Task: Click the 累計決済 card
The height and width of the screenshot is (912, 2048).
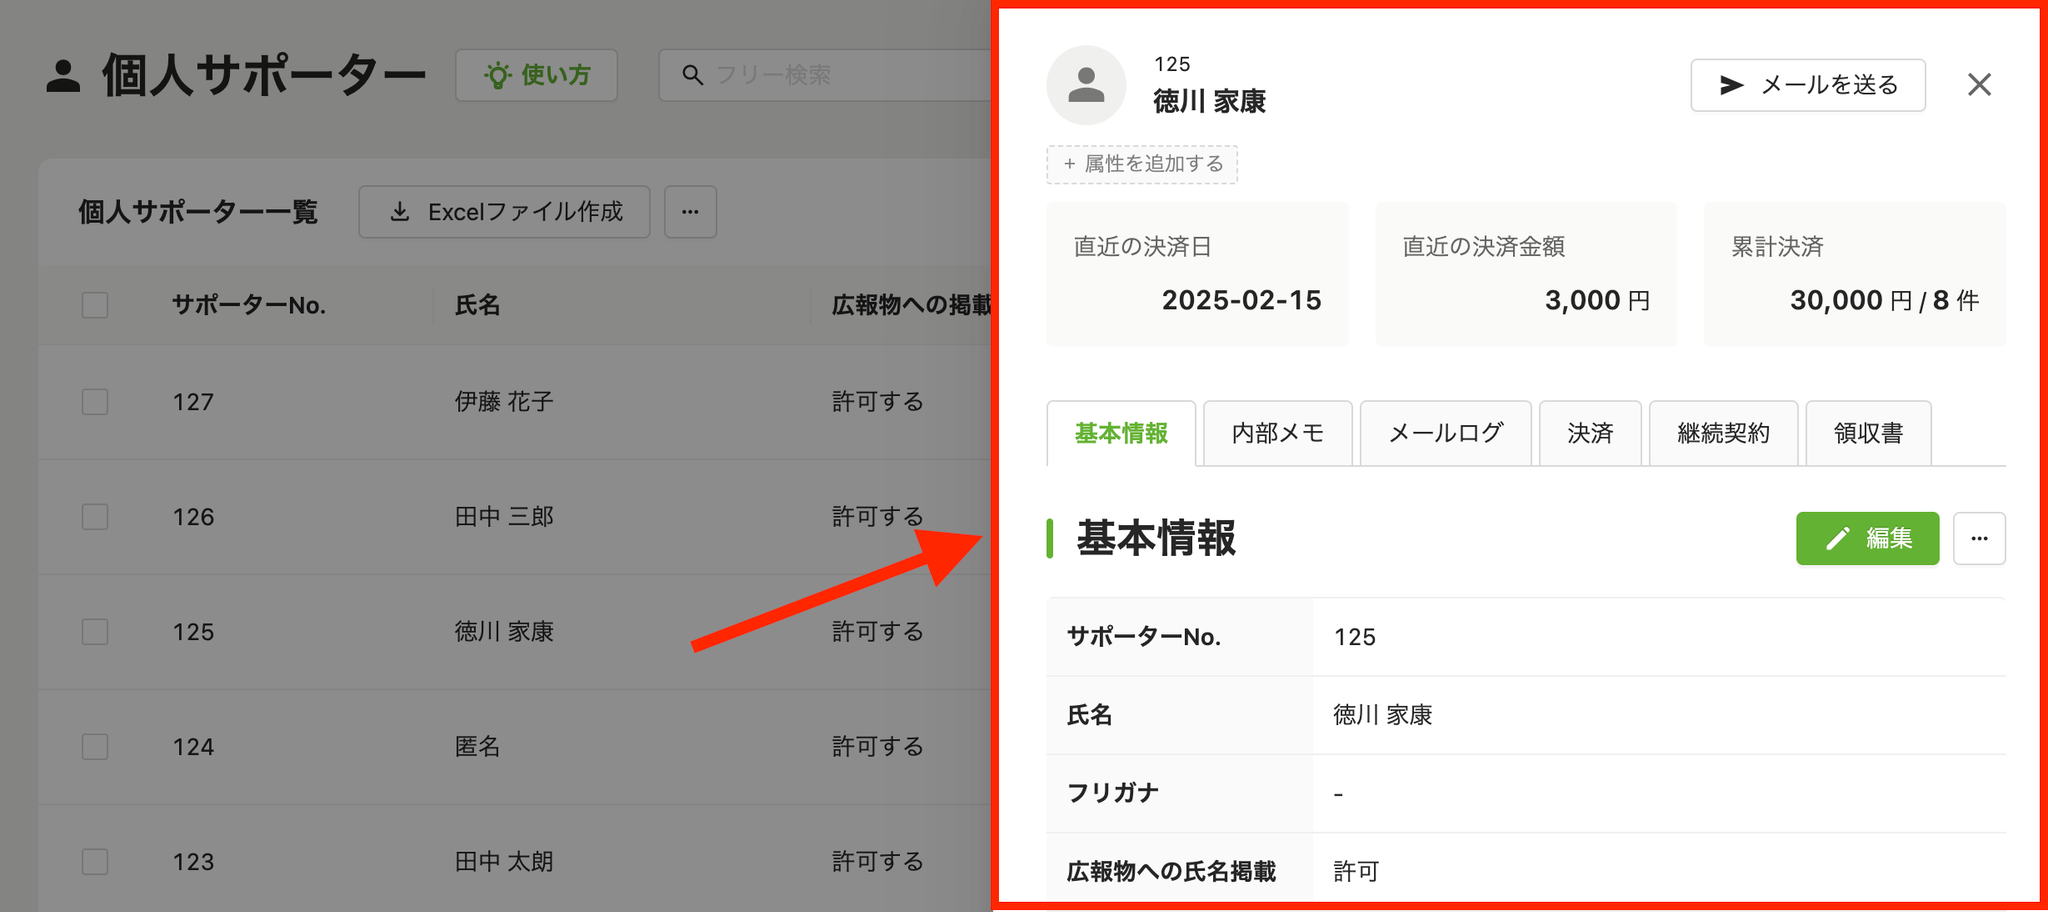Action: pos(1855,274)
